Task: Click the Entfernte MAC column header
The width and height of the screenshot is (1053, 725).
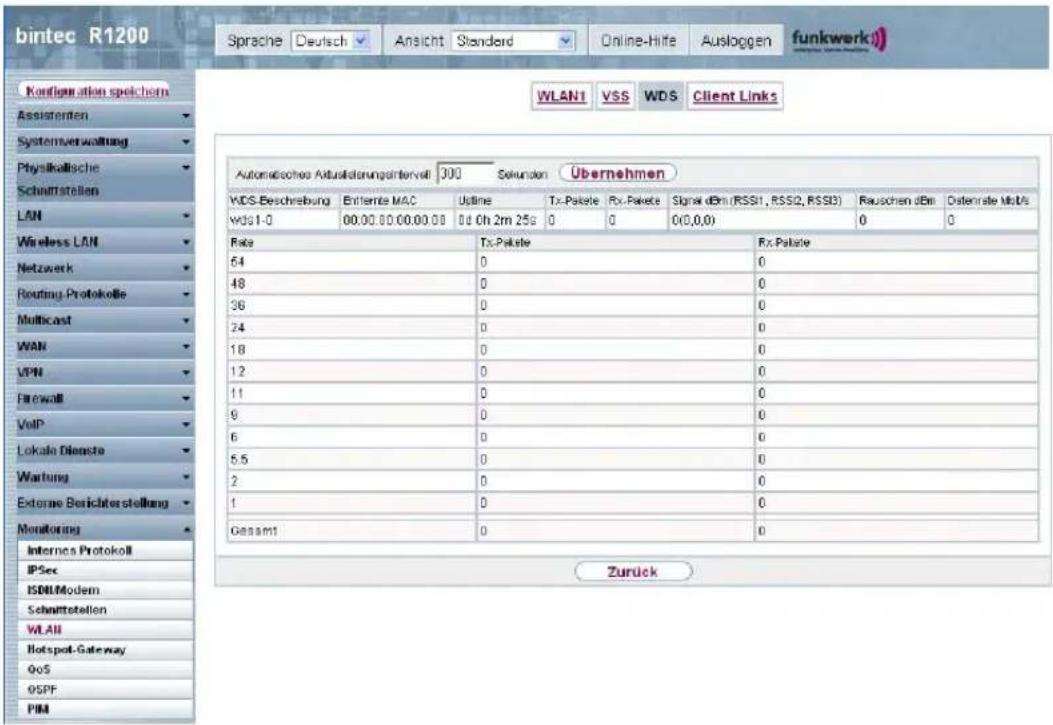Action: (x=379, y=201)
